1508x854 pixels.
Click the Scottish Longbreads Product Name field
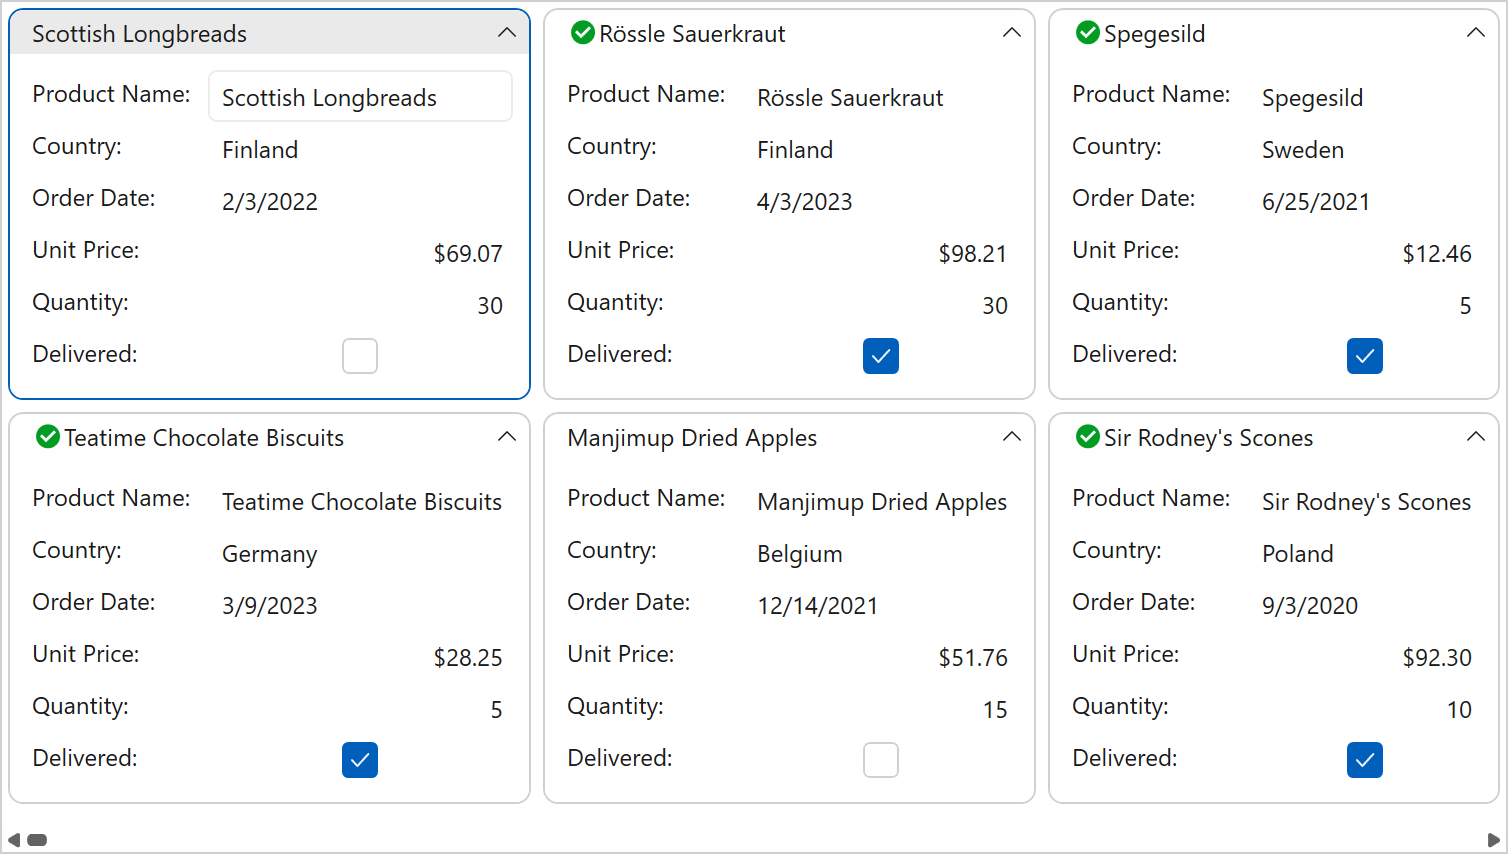coord(360,97)
